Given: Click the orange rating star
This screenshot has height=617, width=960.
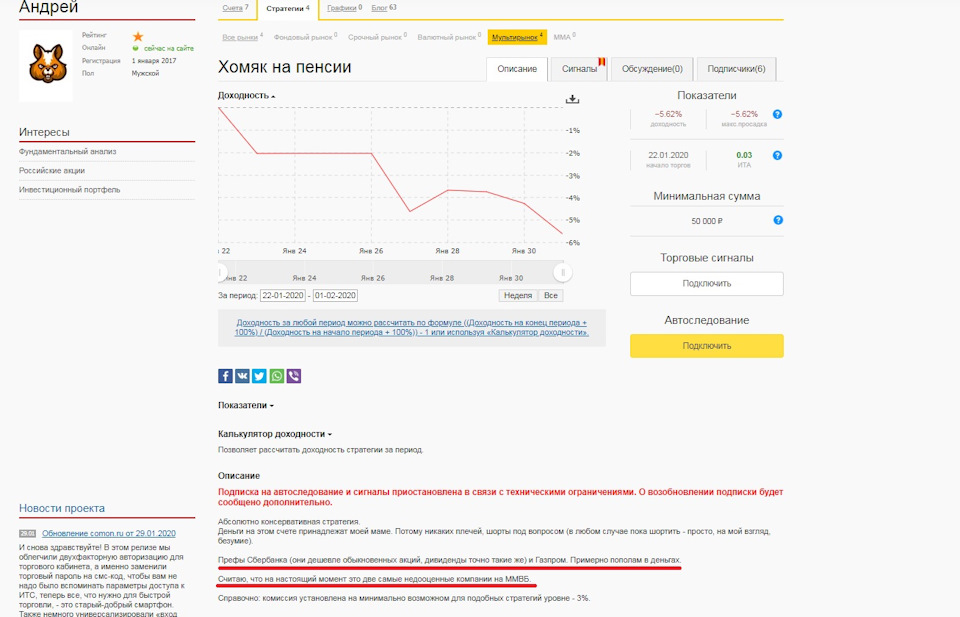Looking at the screenshot, I should coord(138,36).
